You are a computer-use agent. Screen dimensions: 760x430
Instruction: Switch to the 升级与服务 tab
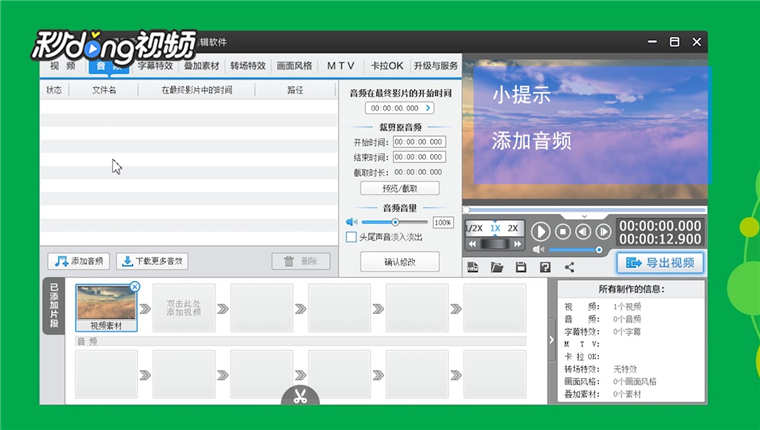(x=436, y=66)
